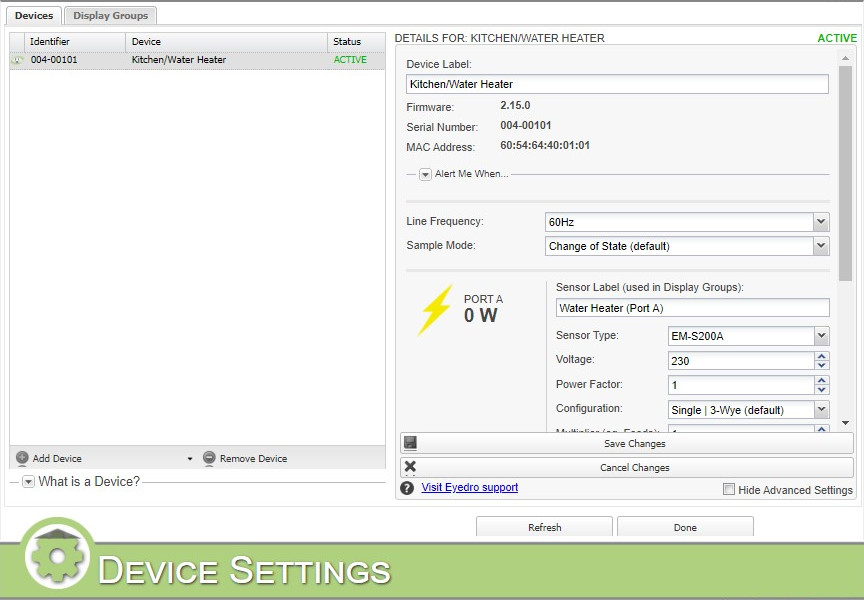Click the Add Device plus icon
The width and height of the screenshot is (864, 600).
(x=22, y=458)
